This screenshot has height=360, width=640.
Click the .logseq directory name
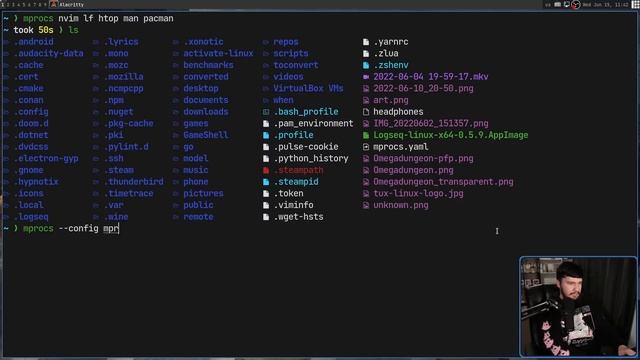pyautogui.click(x=31, y=217)
